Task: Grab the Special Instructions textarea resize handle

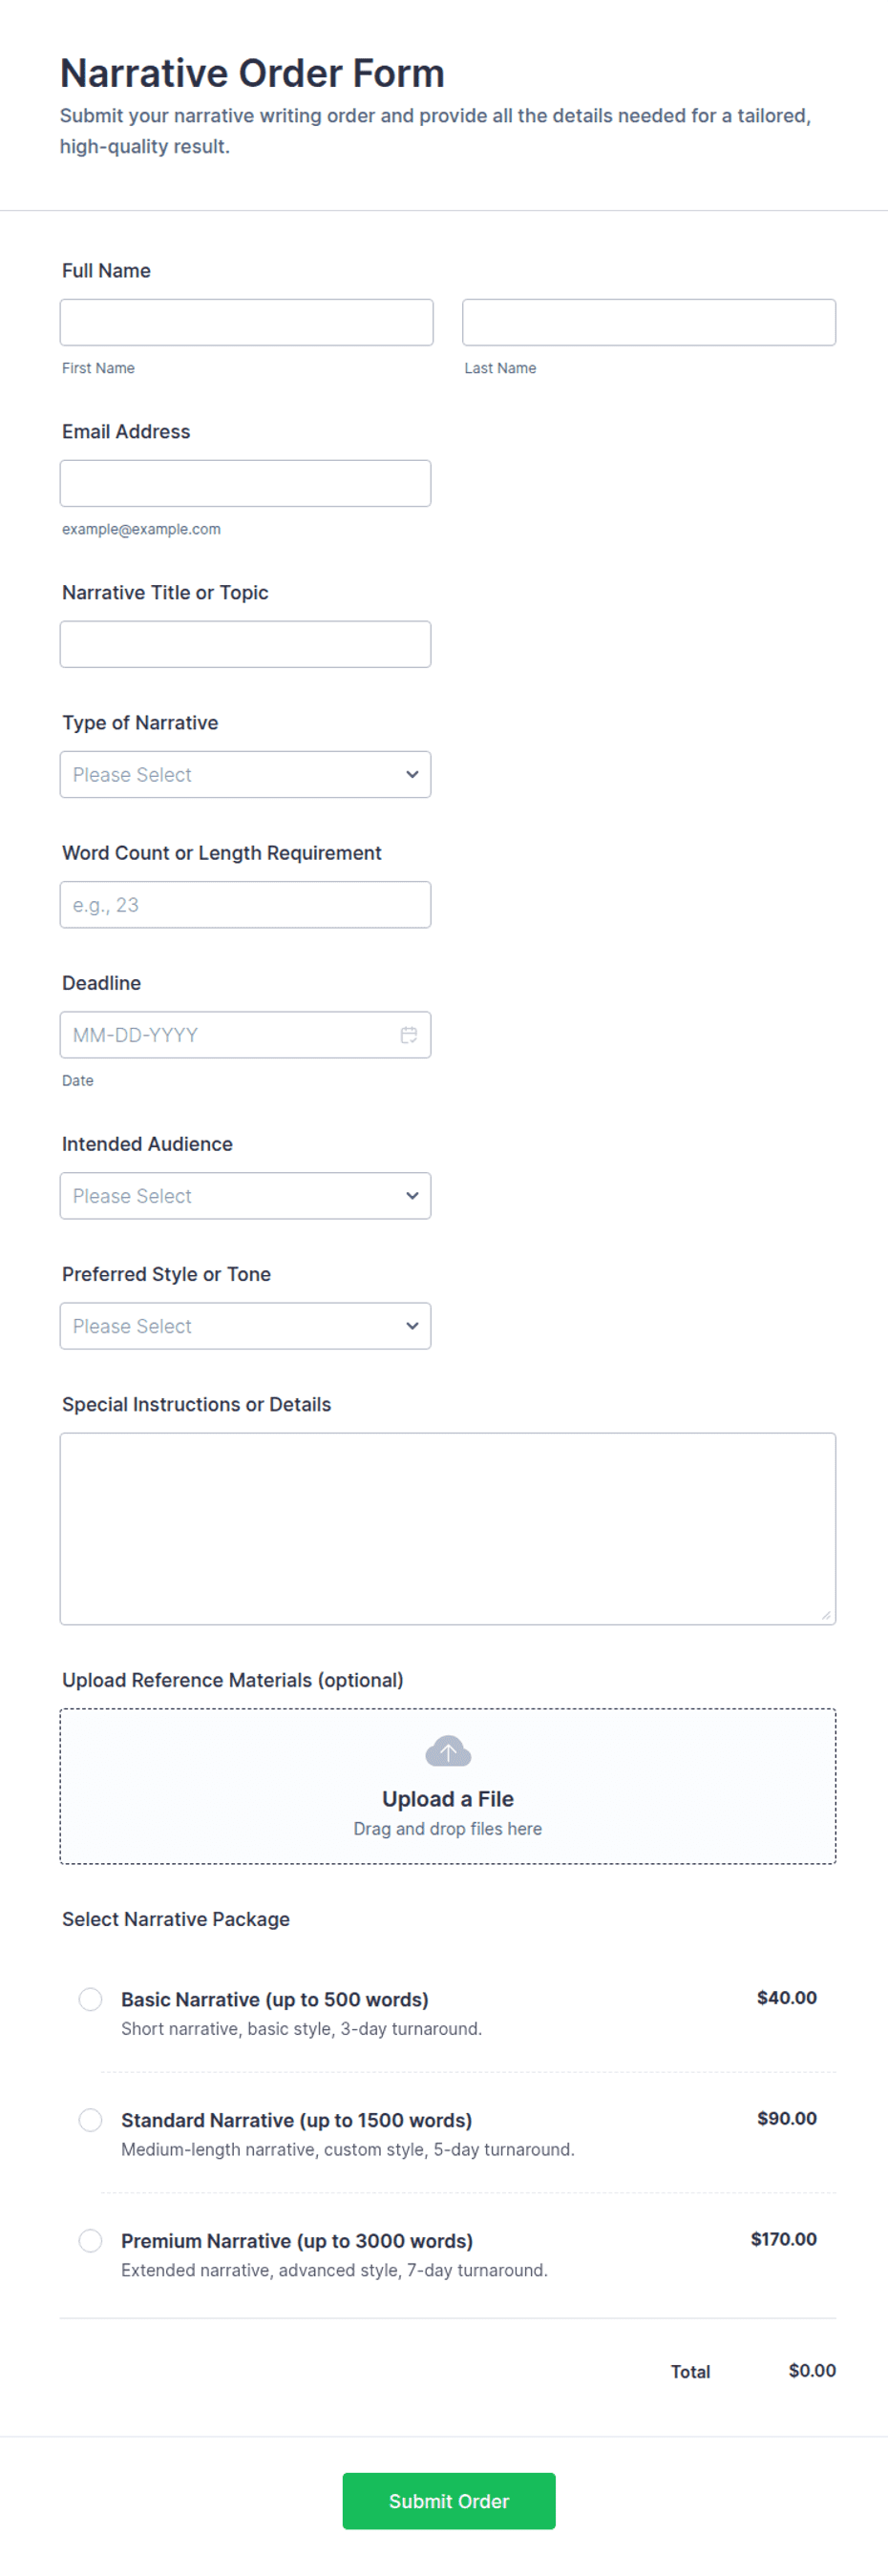Action: [x=826, y=1615]
